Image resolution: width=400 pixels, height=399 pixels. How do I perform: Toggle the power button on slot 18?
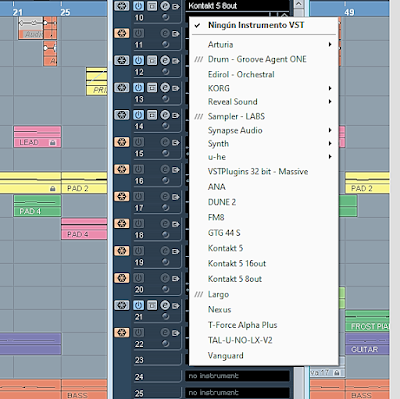[139, 223]
